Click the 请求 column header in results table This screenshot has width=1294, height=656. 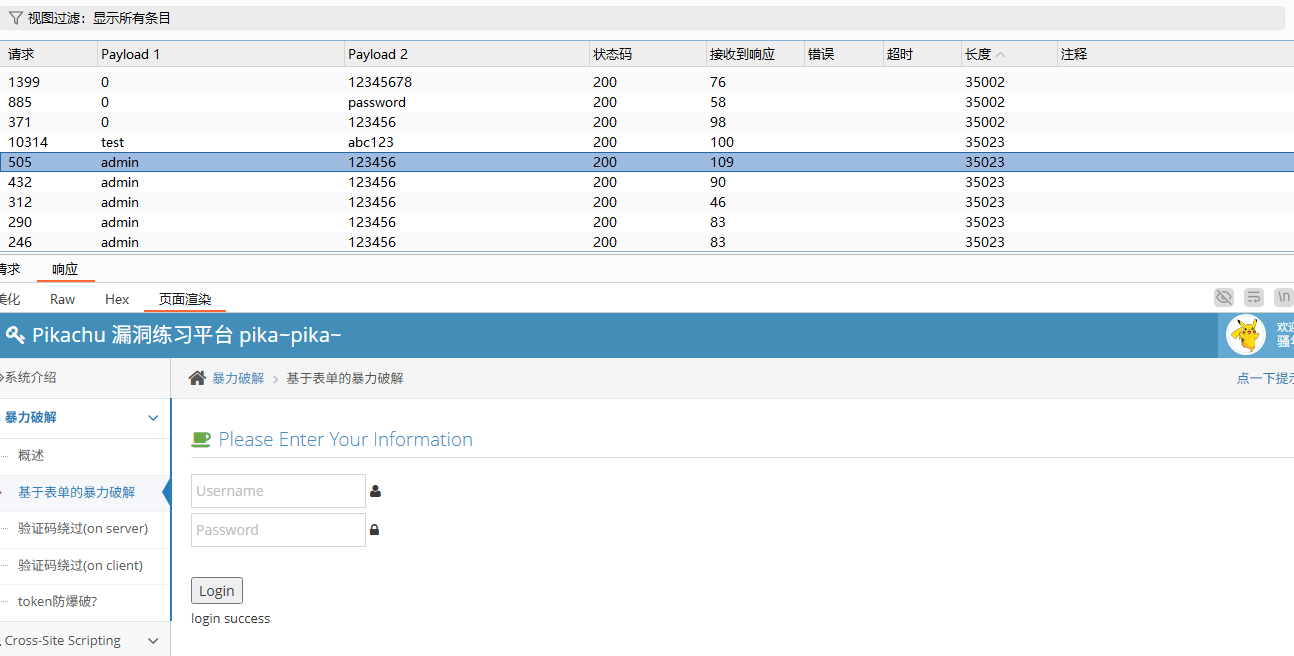tap(48, 54)
